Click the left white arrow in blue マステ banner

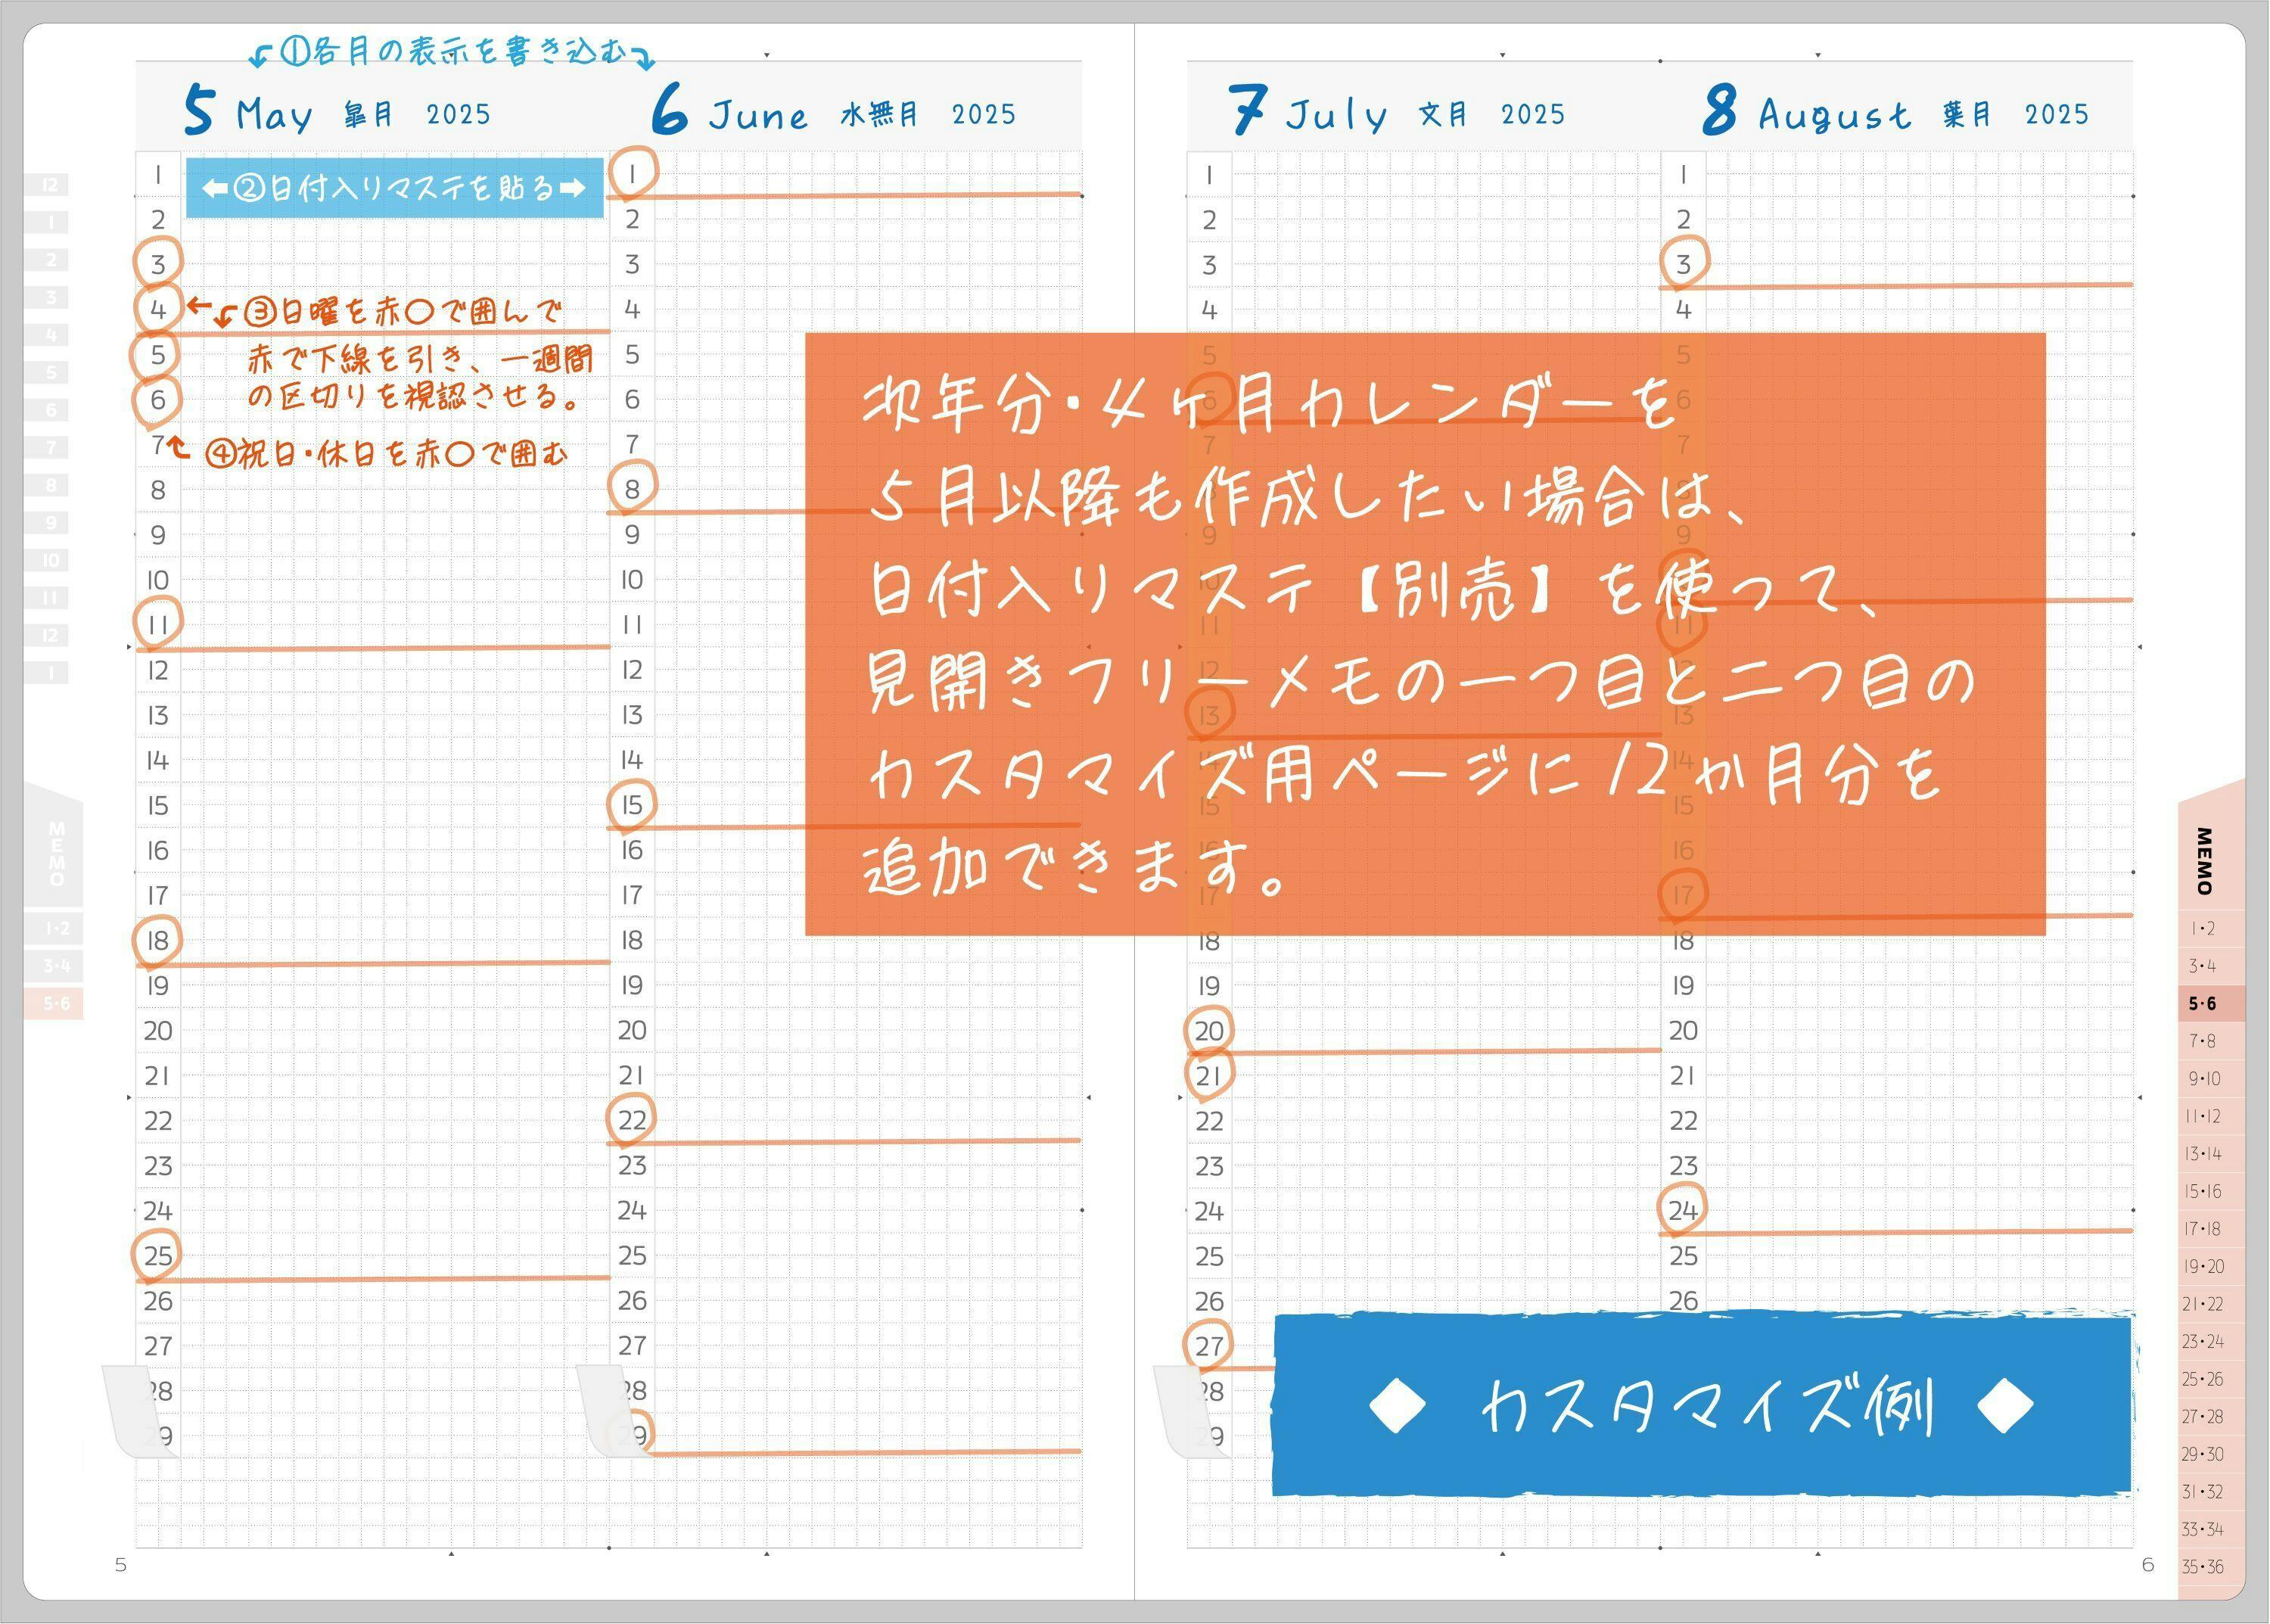(x=215, y=188)
